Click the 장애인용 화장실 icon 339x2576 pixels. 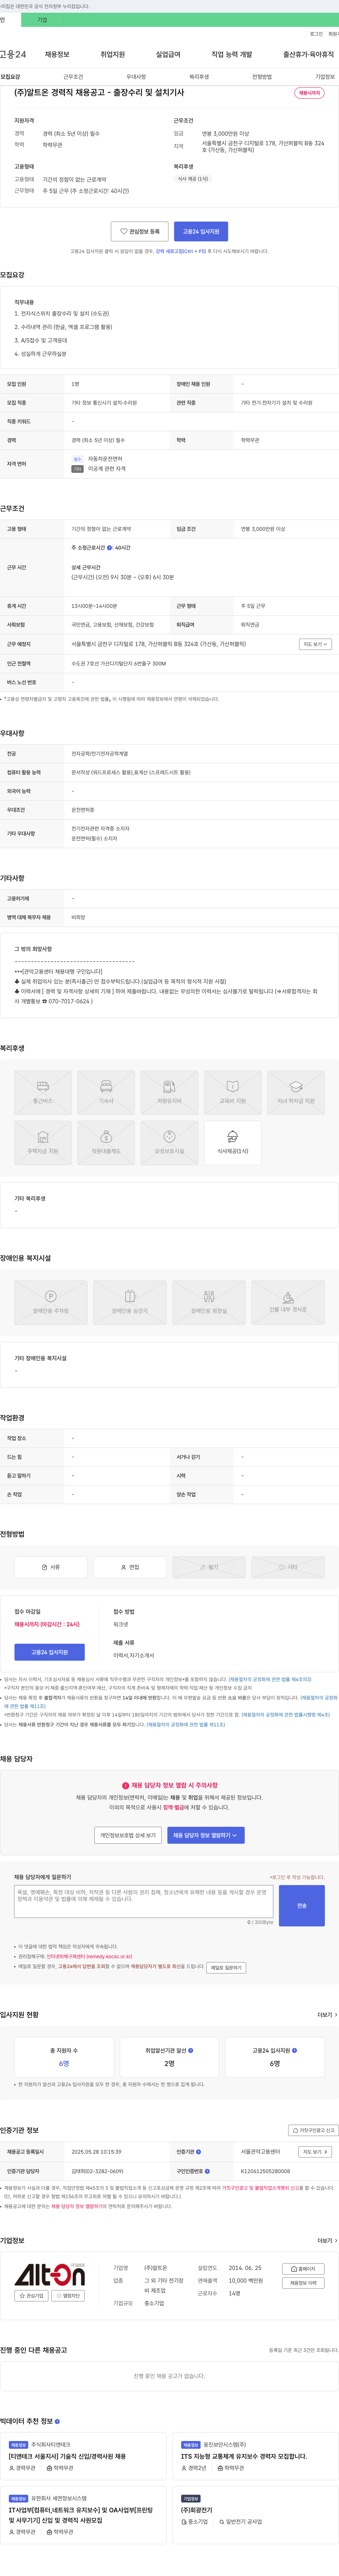point(209,1303)
